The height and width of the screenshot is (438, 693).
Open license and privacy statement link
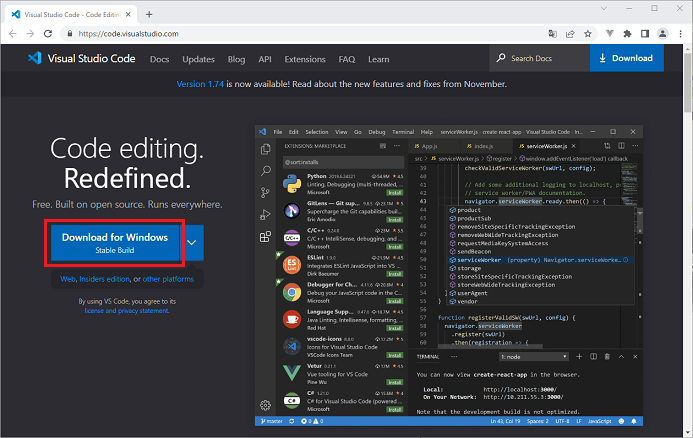[126, 311]
